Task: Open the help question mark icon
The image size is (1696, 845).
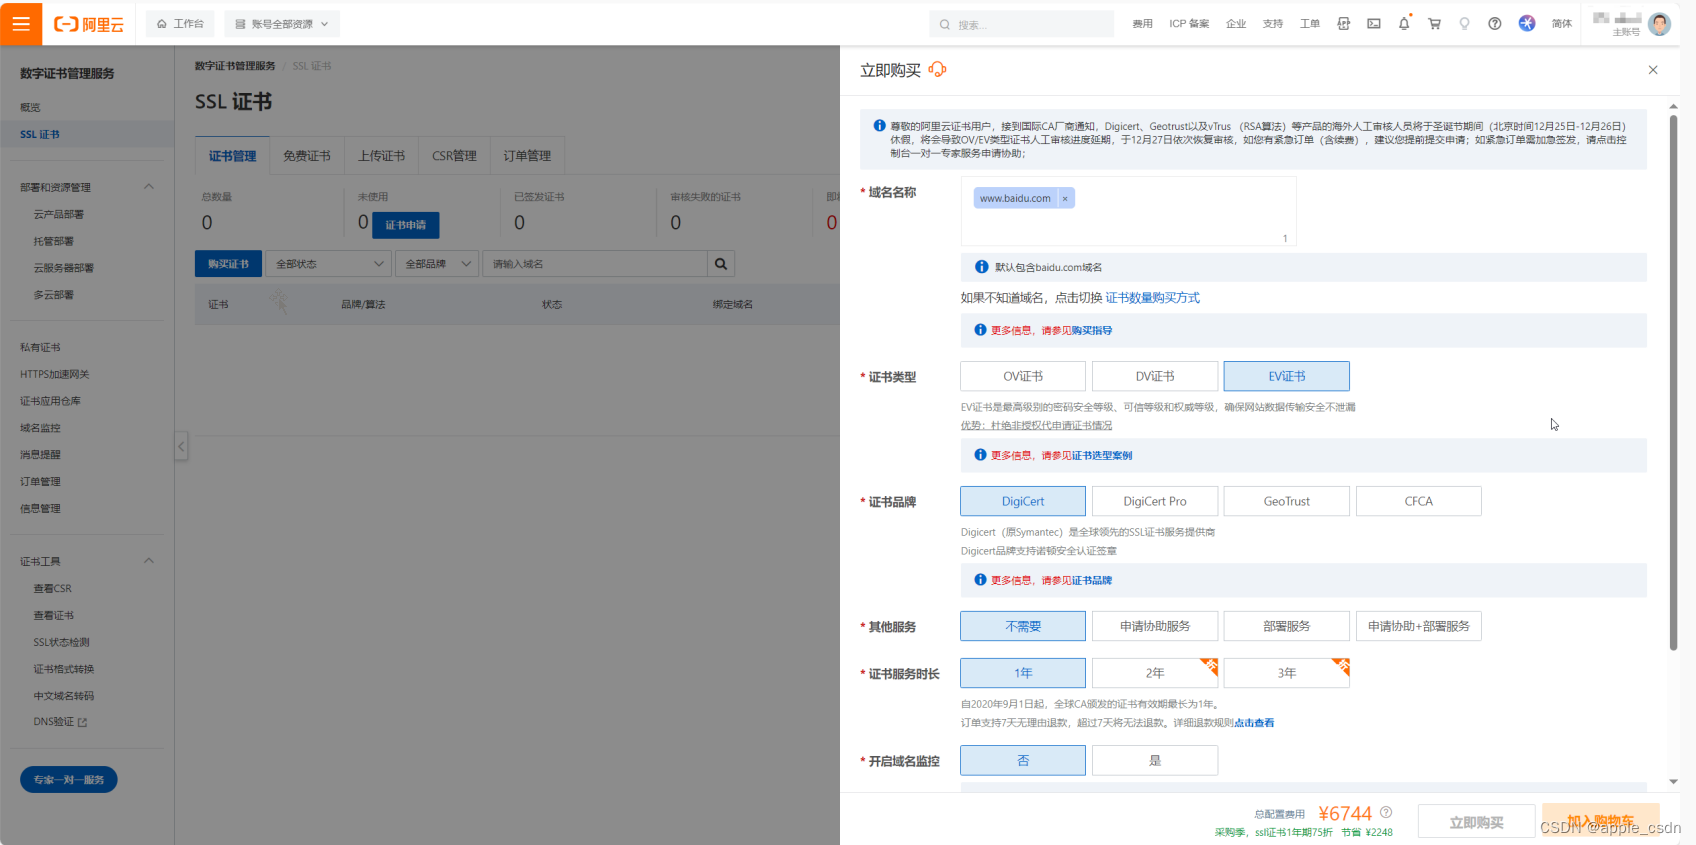Action: (x=1494, y=24)
